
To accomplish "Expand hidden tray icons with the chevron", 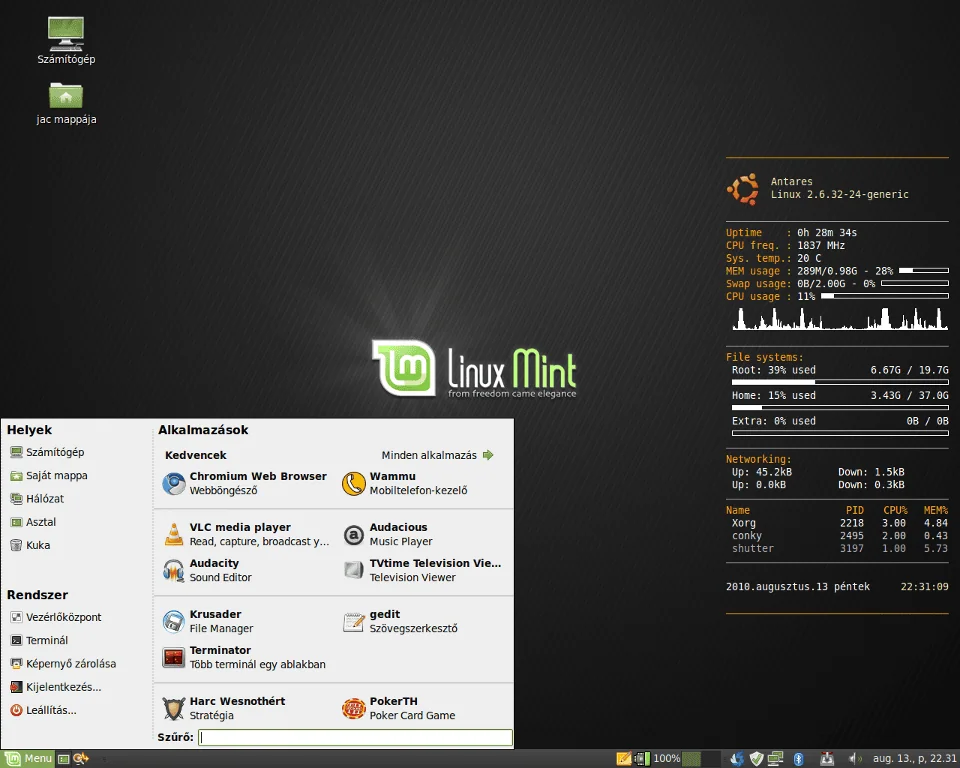I will pyautogui.click(x=725, y=758).
